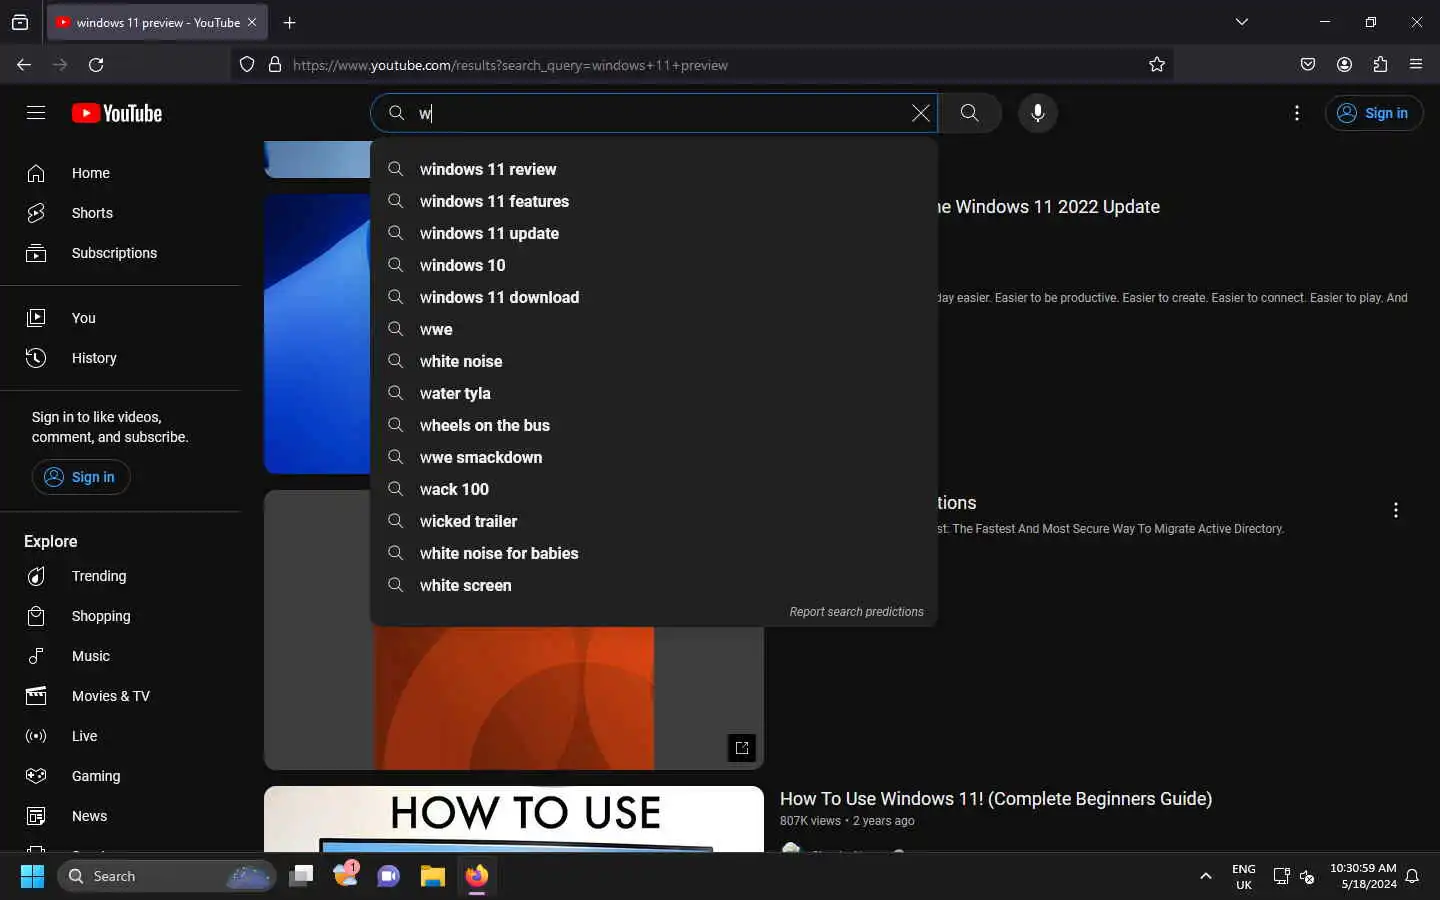Select suggestion white noise for babies

pyautogui.click(x=654, y=553)
